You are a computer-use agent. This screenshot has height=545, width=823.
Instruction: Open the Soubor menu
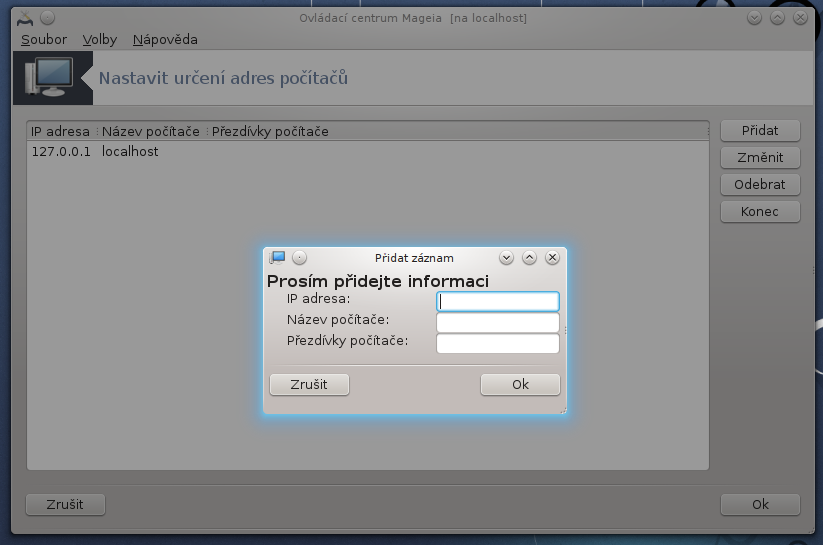44,40
